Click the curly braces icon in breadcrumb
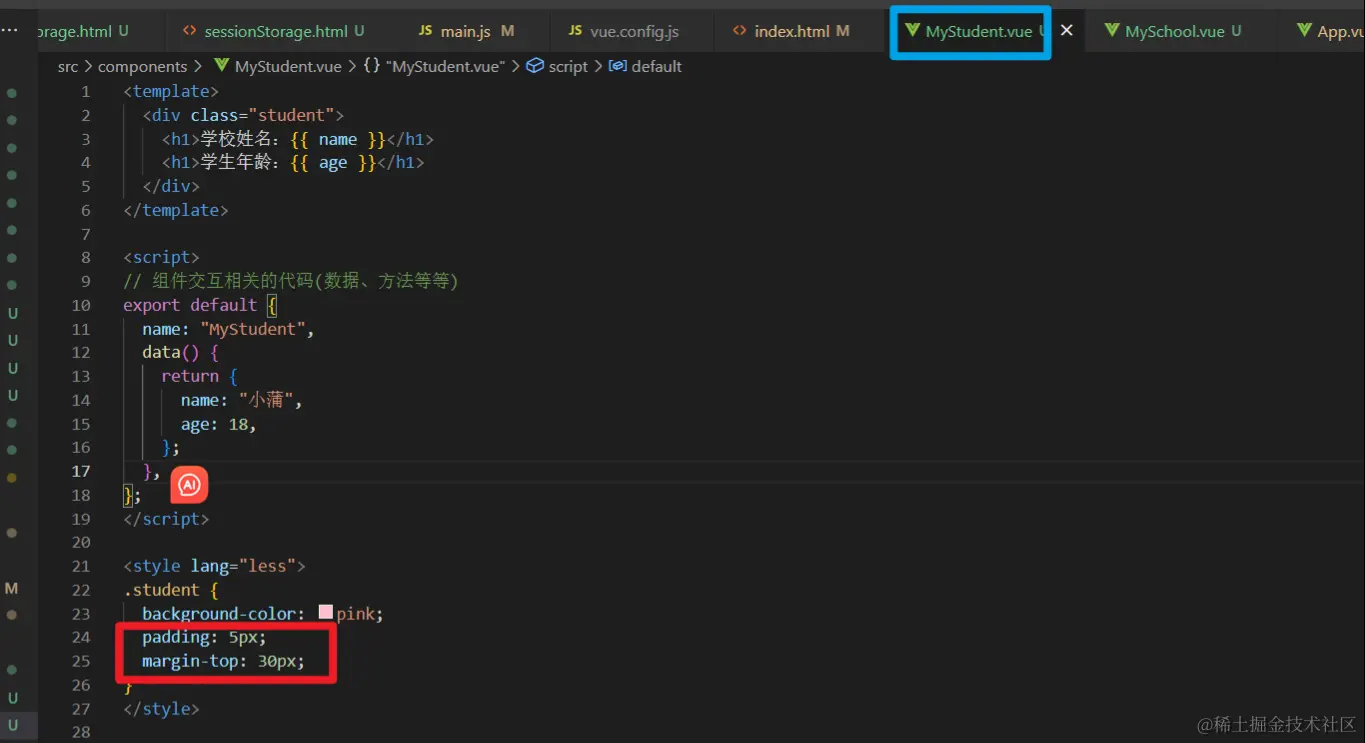The width and height of the screenshot is (1365, 743). pos(371,66)
